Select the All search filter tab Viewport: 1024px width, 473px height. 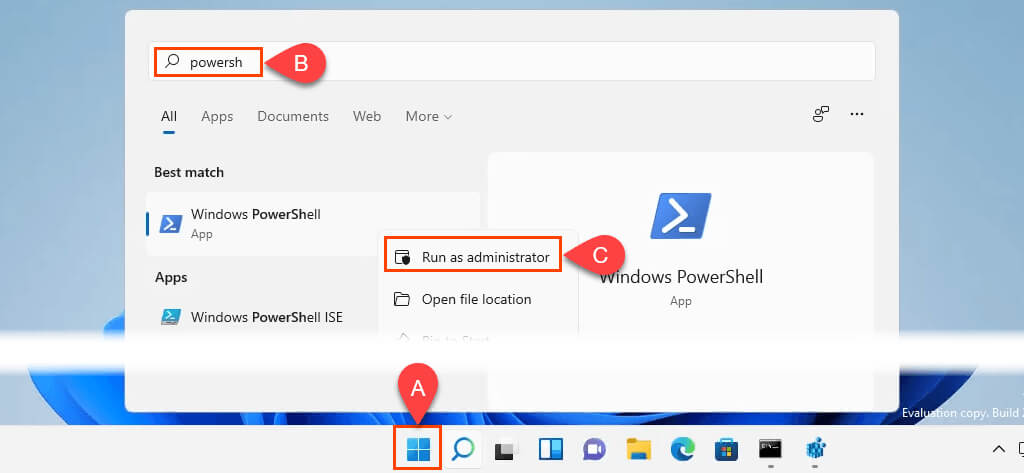[169, 116]
